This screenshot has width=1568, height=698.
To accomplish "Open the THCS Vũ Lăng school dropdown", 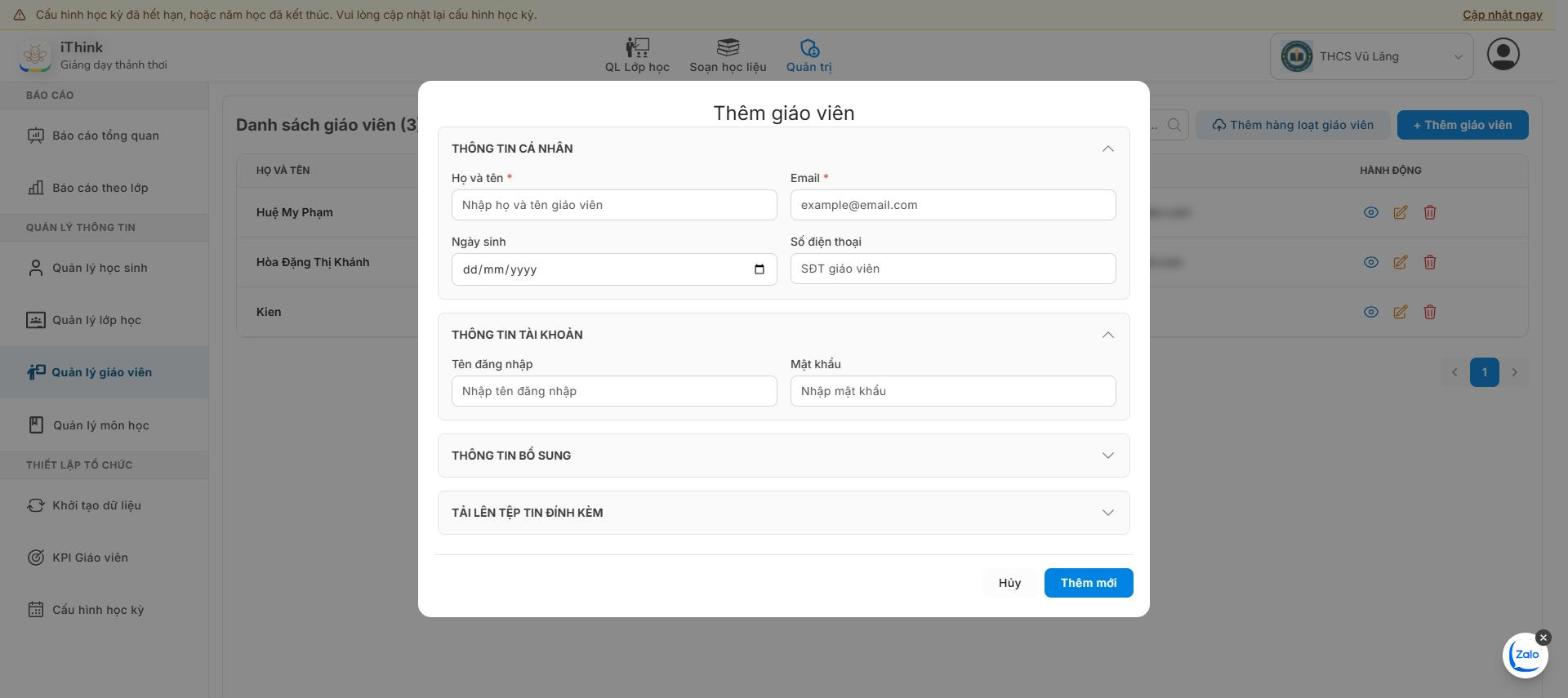I will pyautogui.click(x=1372, y=56).
